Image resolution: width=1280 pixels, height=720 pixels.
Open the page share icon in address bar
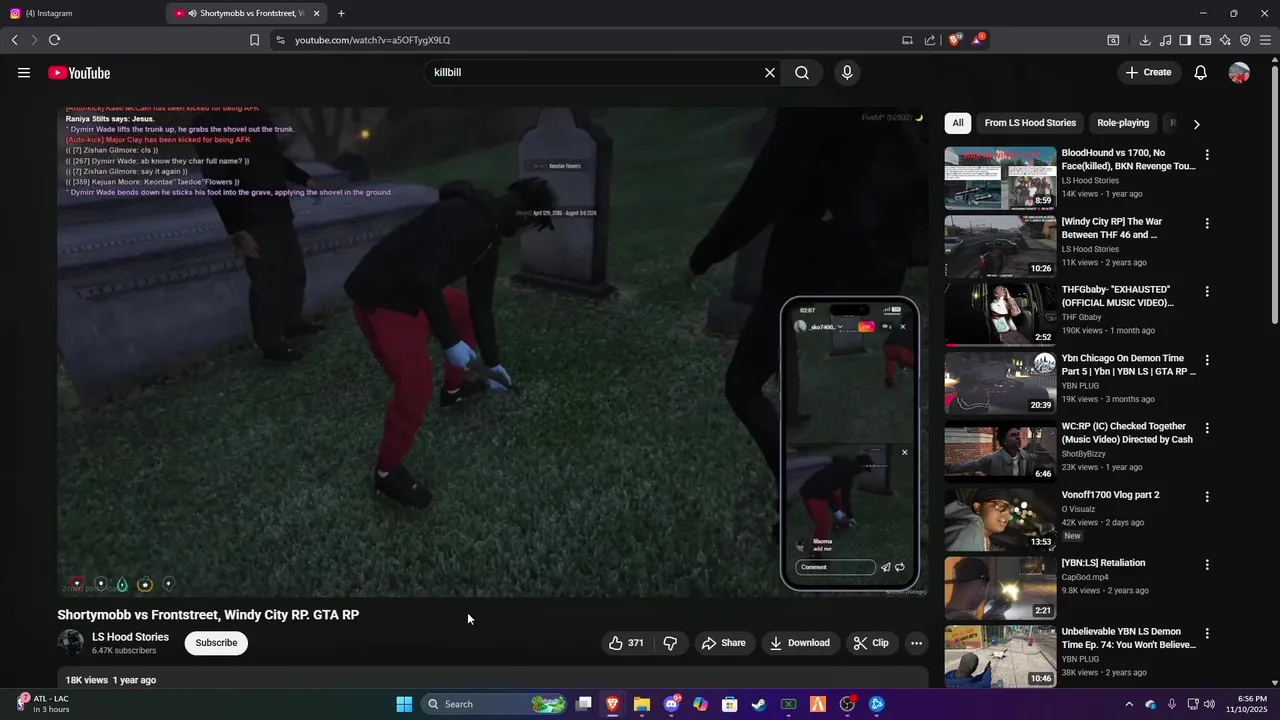930,40
